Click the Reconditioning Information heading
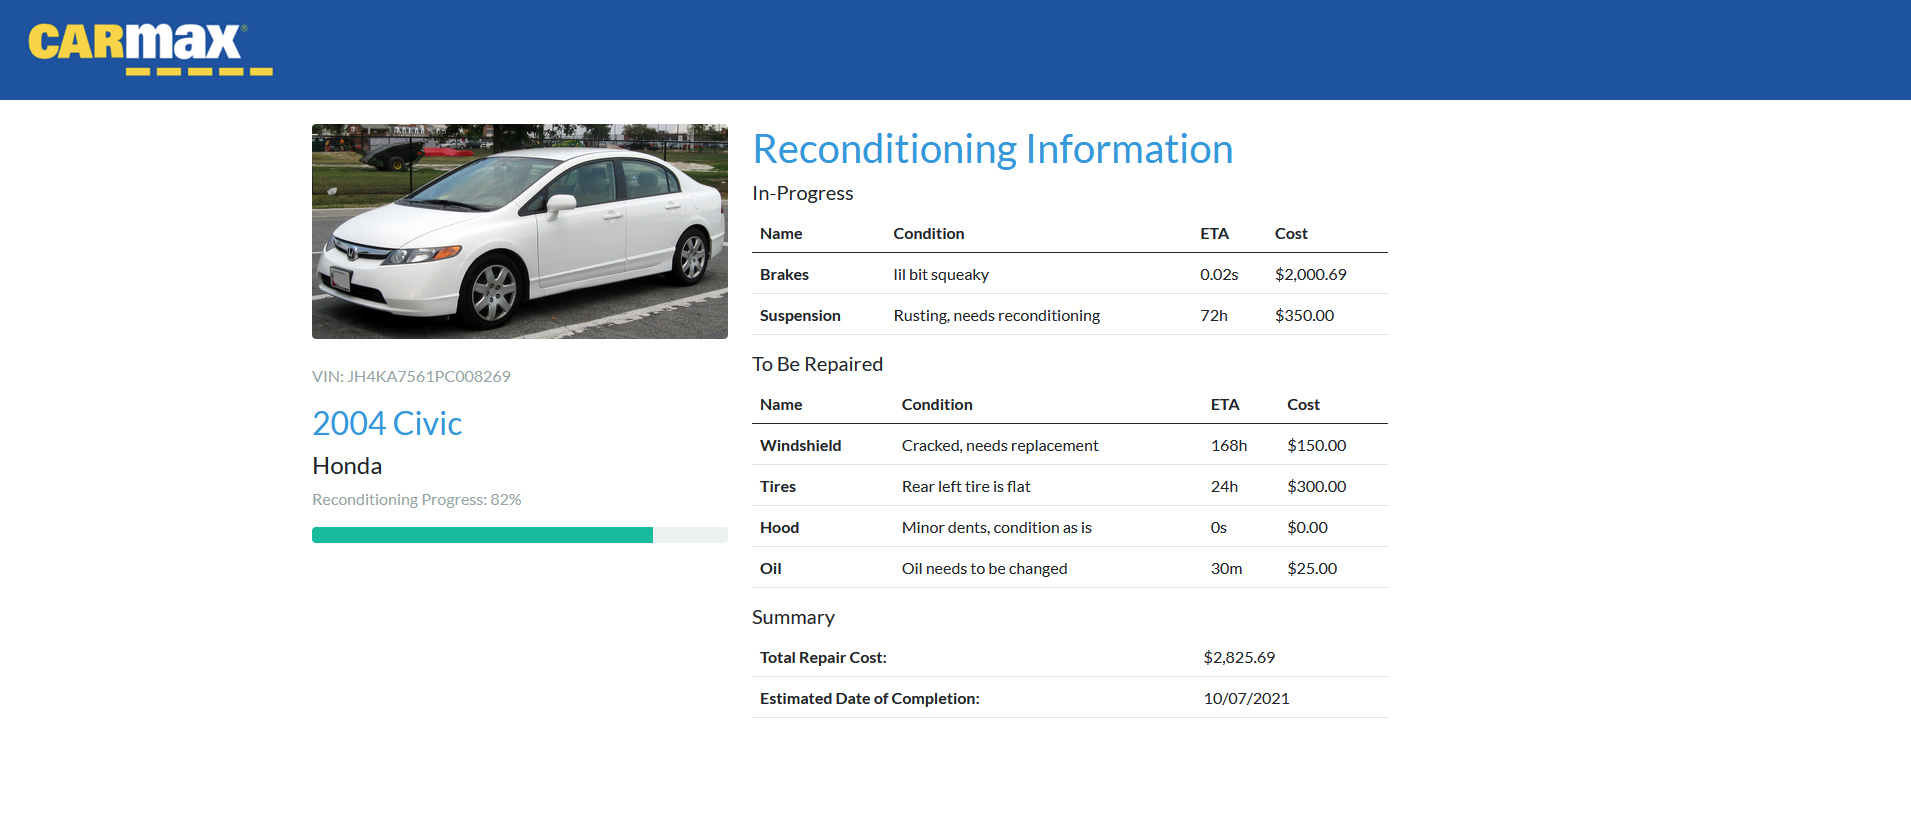This screenshot has width=1911, height=824. 992,149
